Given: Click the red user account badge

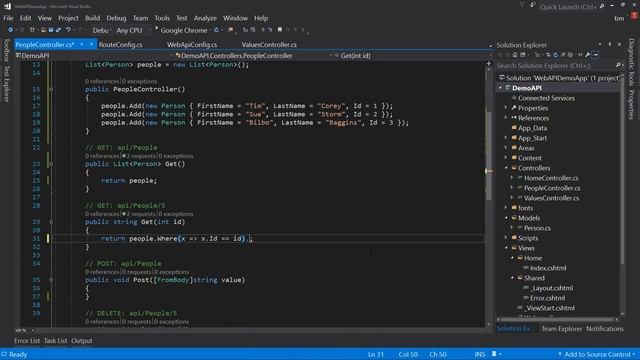Looking at the screenshot, I should (x=634, y=16).
